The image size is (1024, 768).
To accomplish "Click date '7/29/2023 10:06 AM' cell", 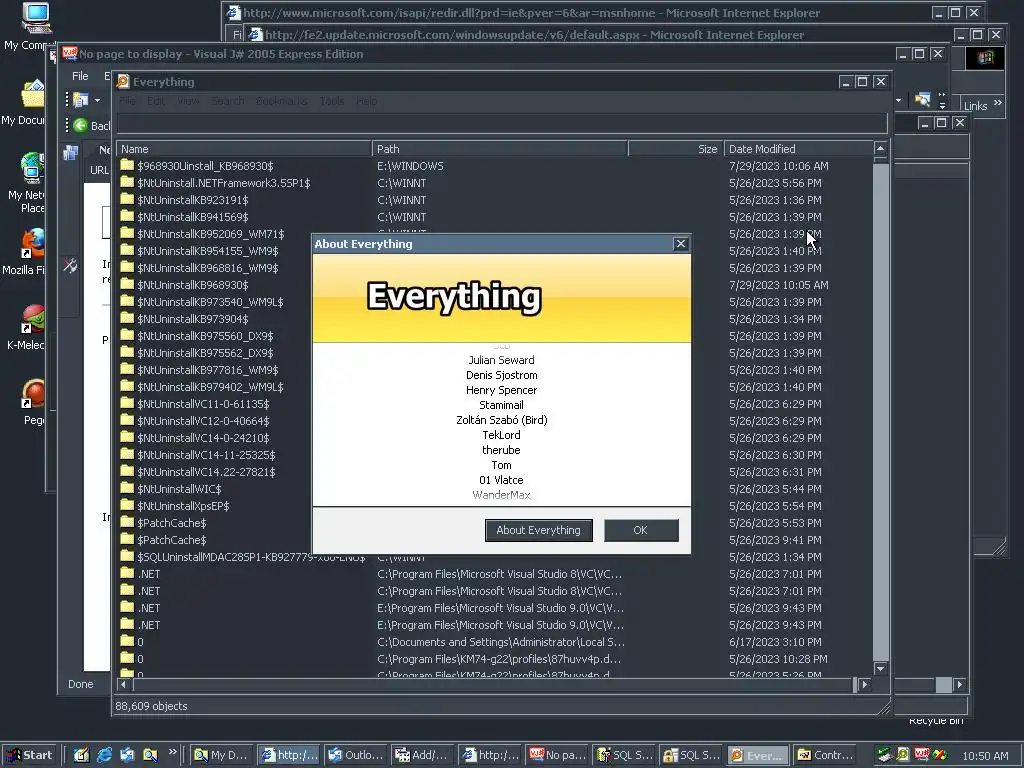I will (x=778, y=166).
